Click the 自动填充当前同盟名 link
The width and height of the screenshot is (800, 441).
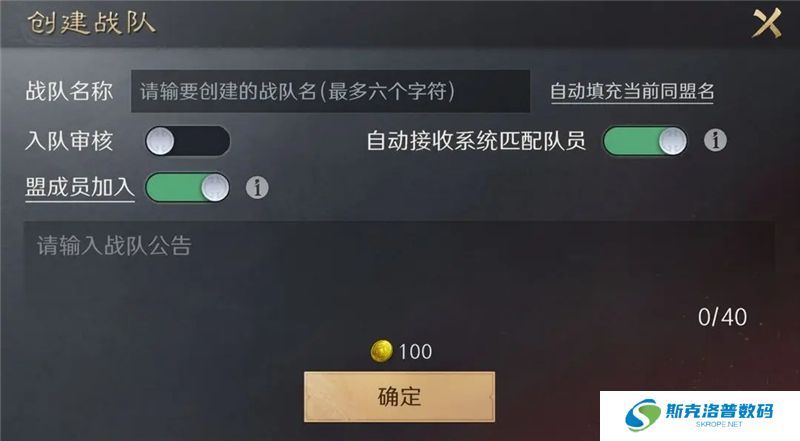click(632, 92)
